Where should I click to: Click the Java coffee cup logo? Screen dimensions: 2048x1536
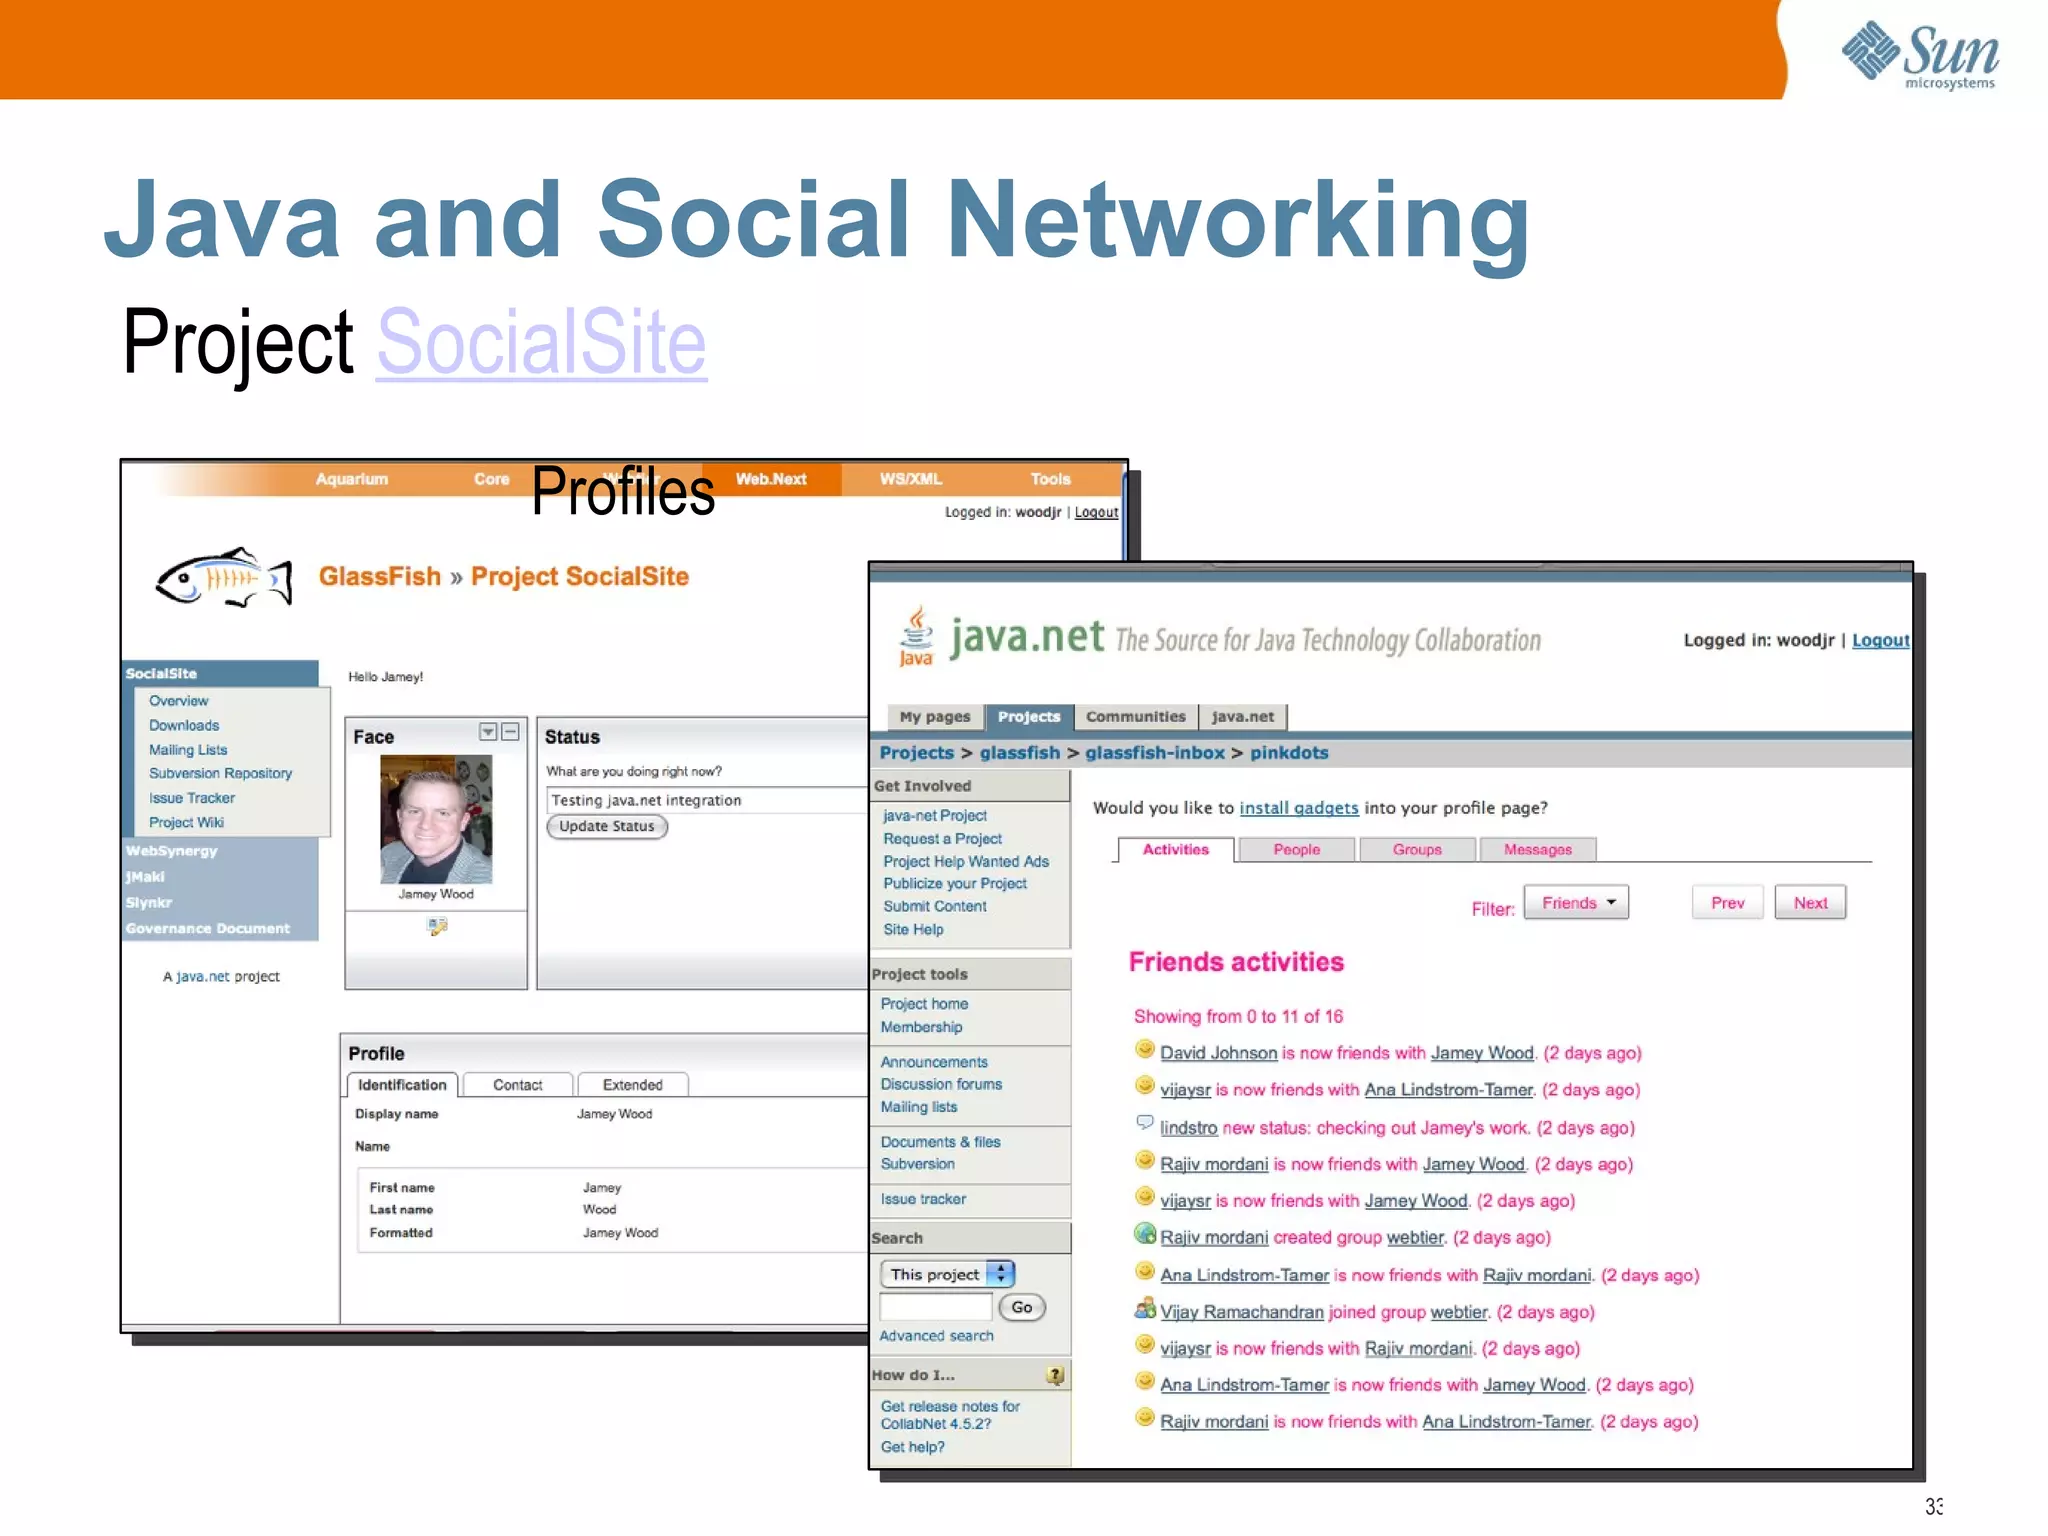tap(915, 636)
